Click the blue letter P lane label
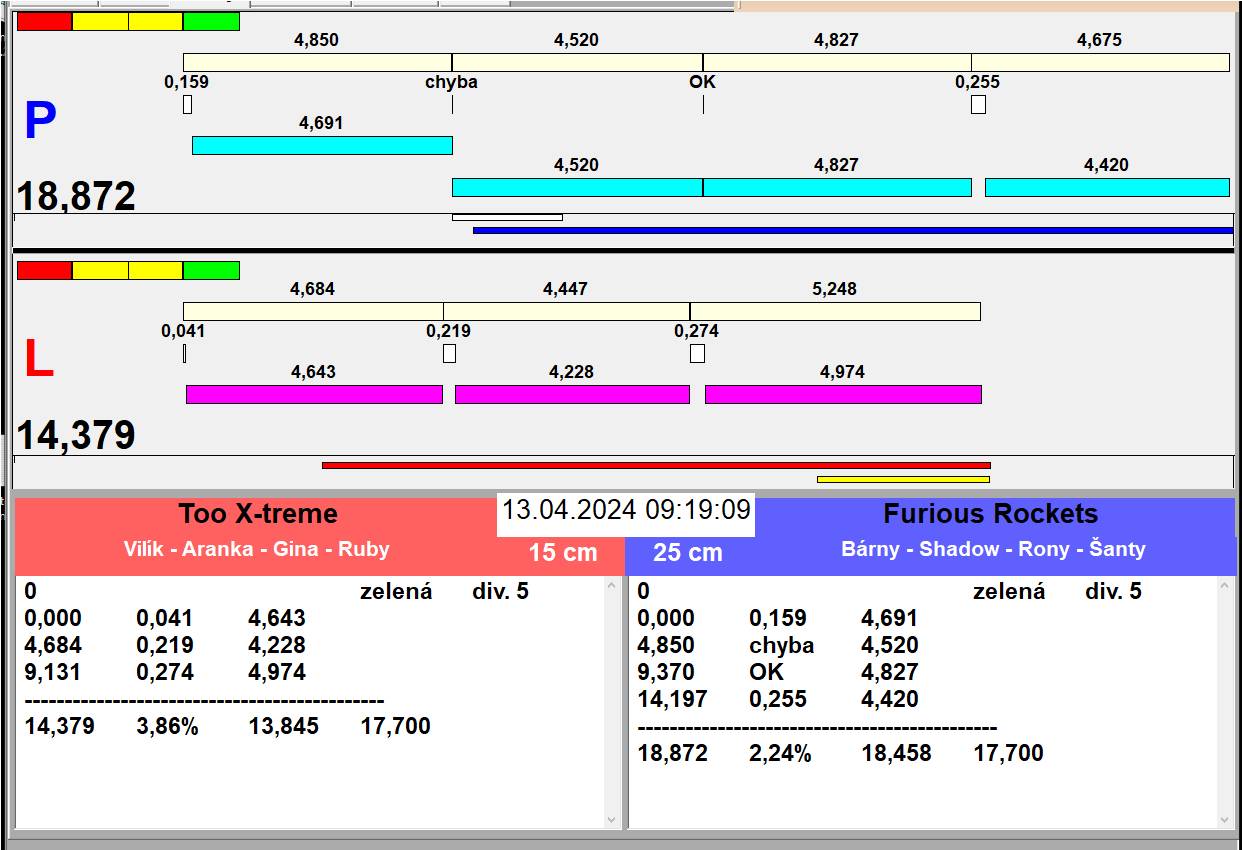1242x850 pixels. [x=40, y=122]
